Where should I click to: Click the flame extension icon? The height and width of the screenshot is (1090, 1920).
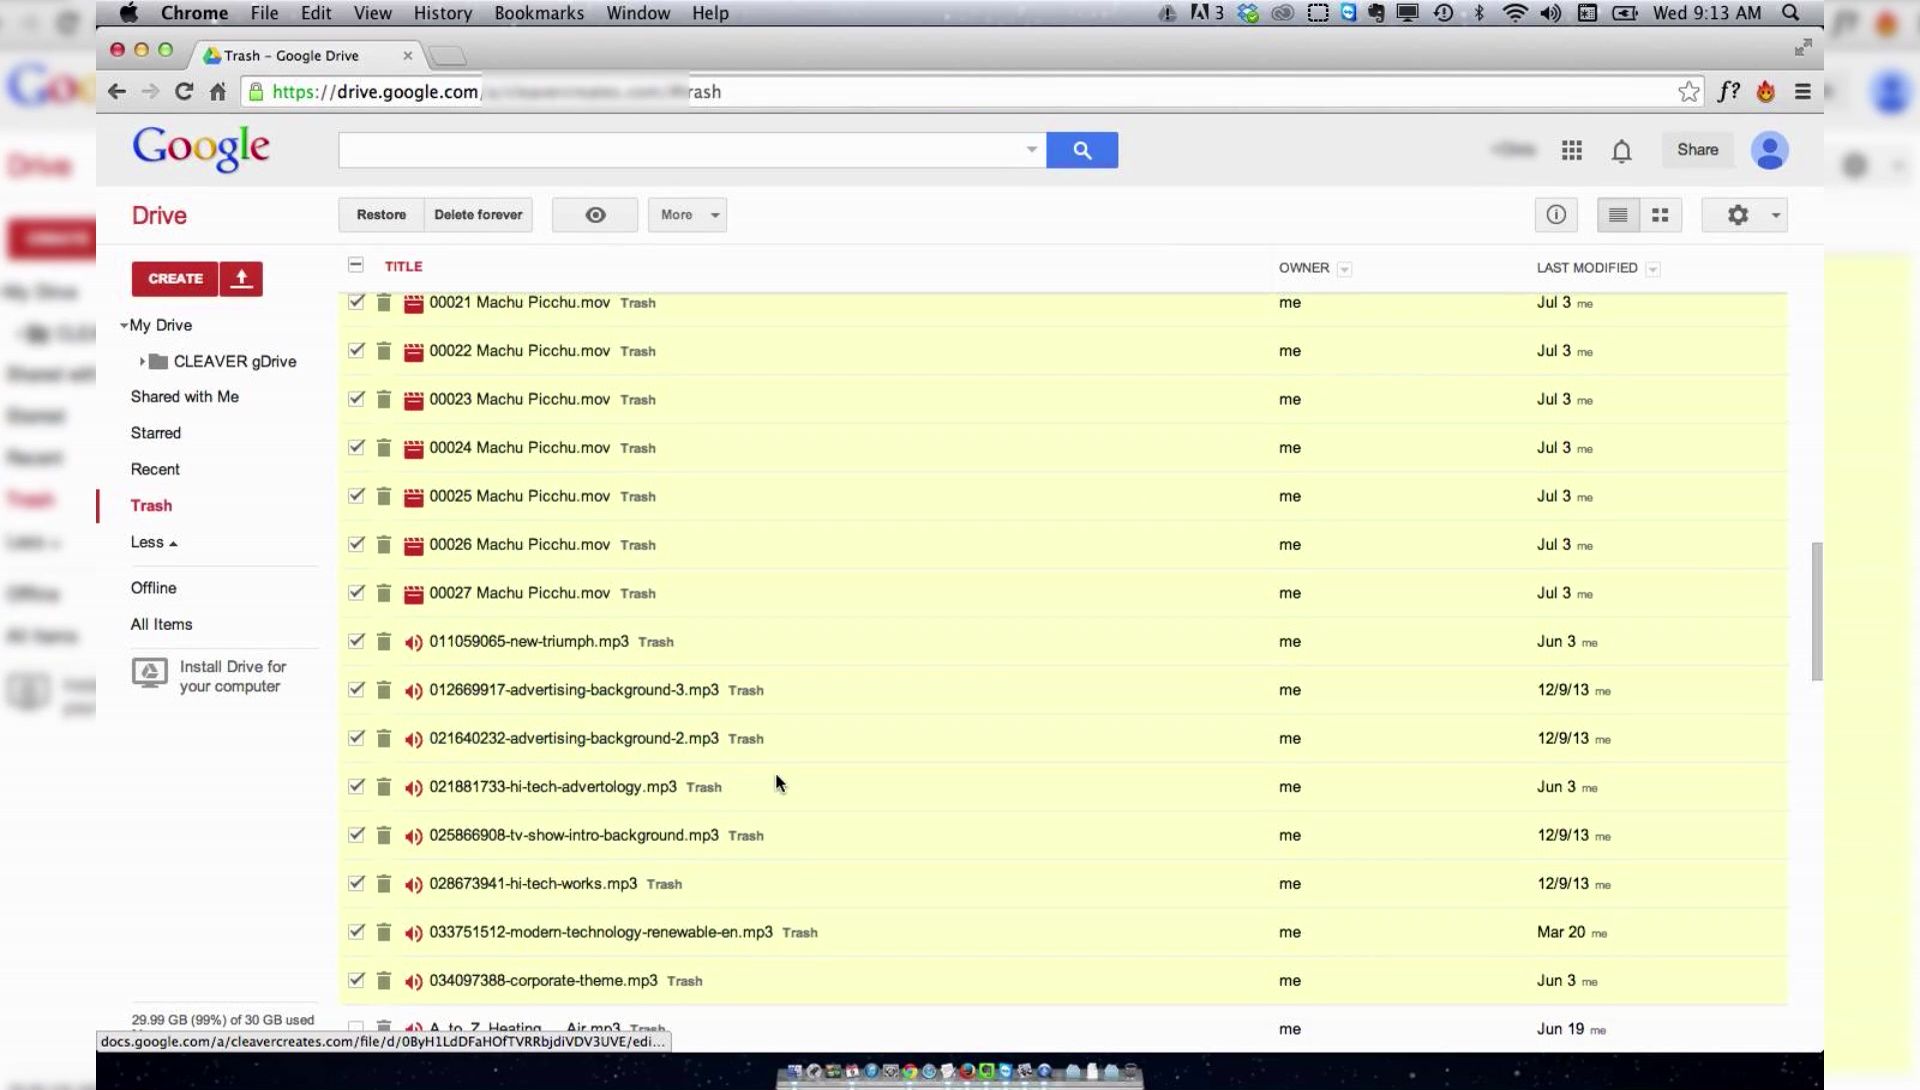click(x=1766, y=92)
